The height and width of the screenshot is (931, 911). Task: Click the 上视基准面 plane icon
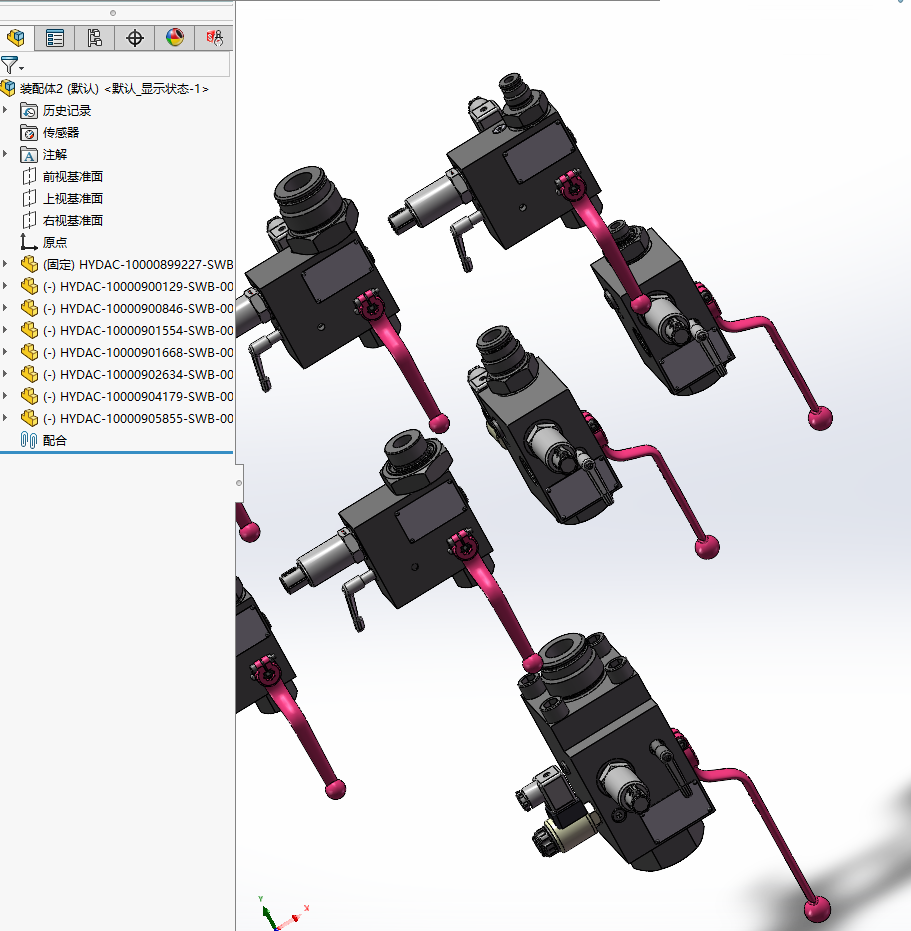[29, 198]
